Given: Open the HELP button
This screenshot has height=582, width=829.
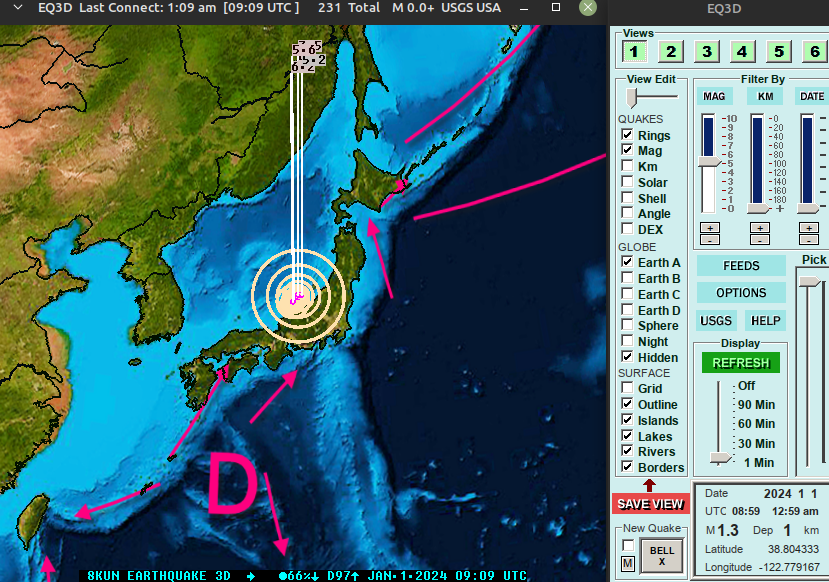Looking at the screenshot, I should pos(766,321).
